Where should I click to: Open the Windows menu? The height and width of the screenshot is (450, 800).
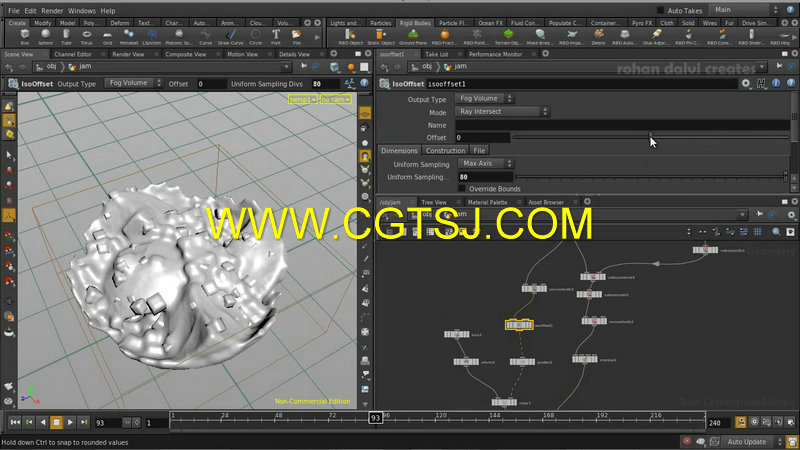click(82, 11)
